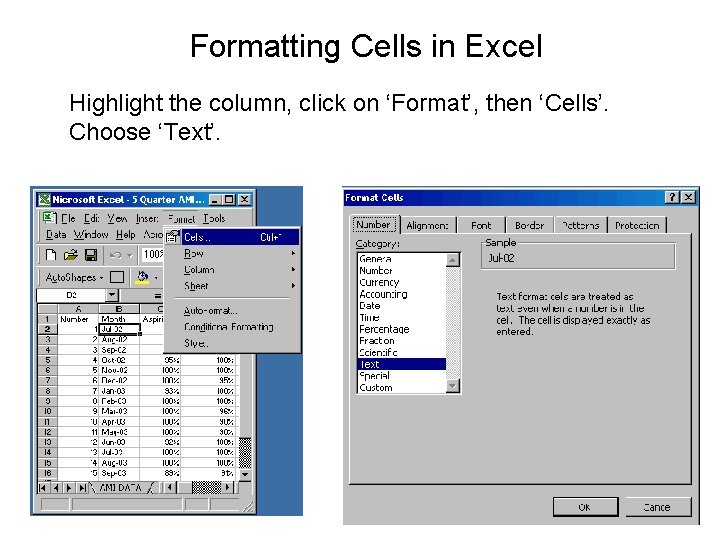Click the Undo arrow icon

[115, 255]
